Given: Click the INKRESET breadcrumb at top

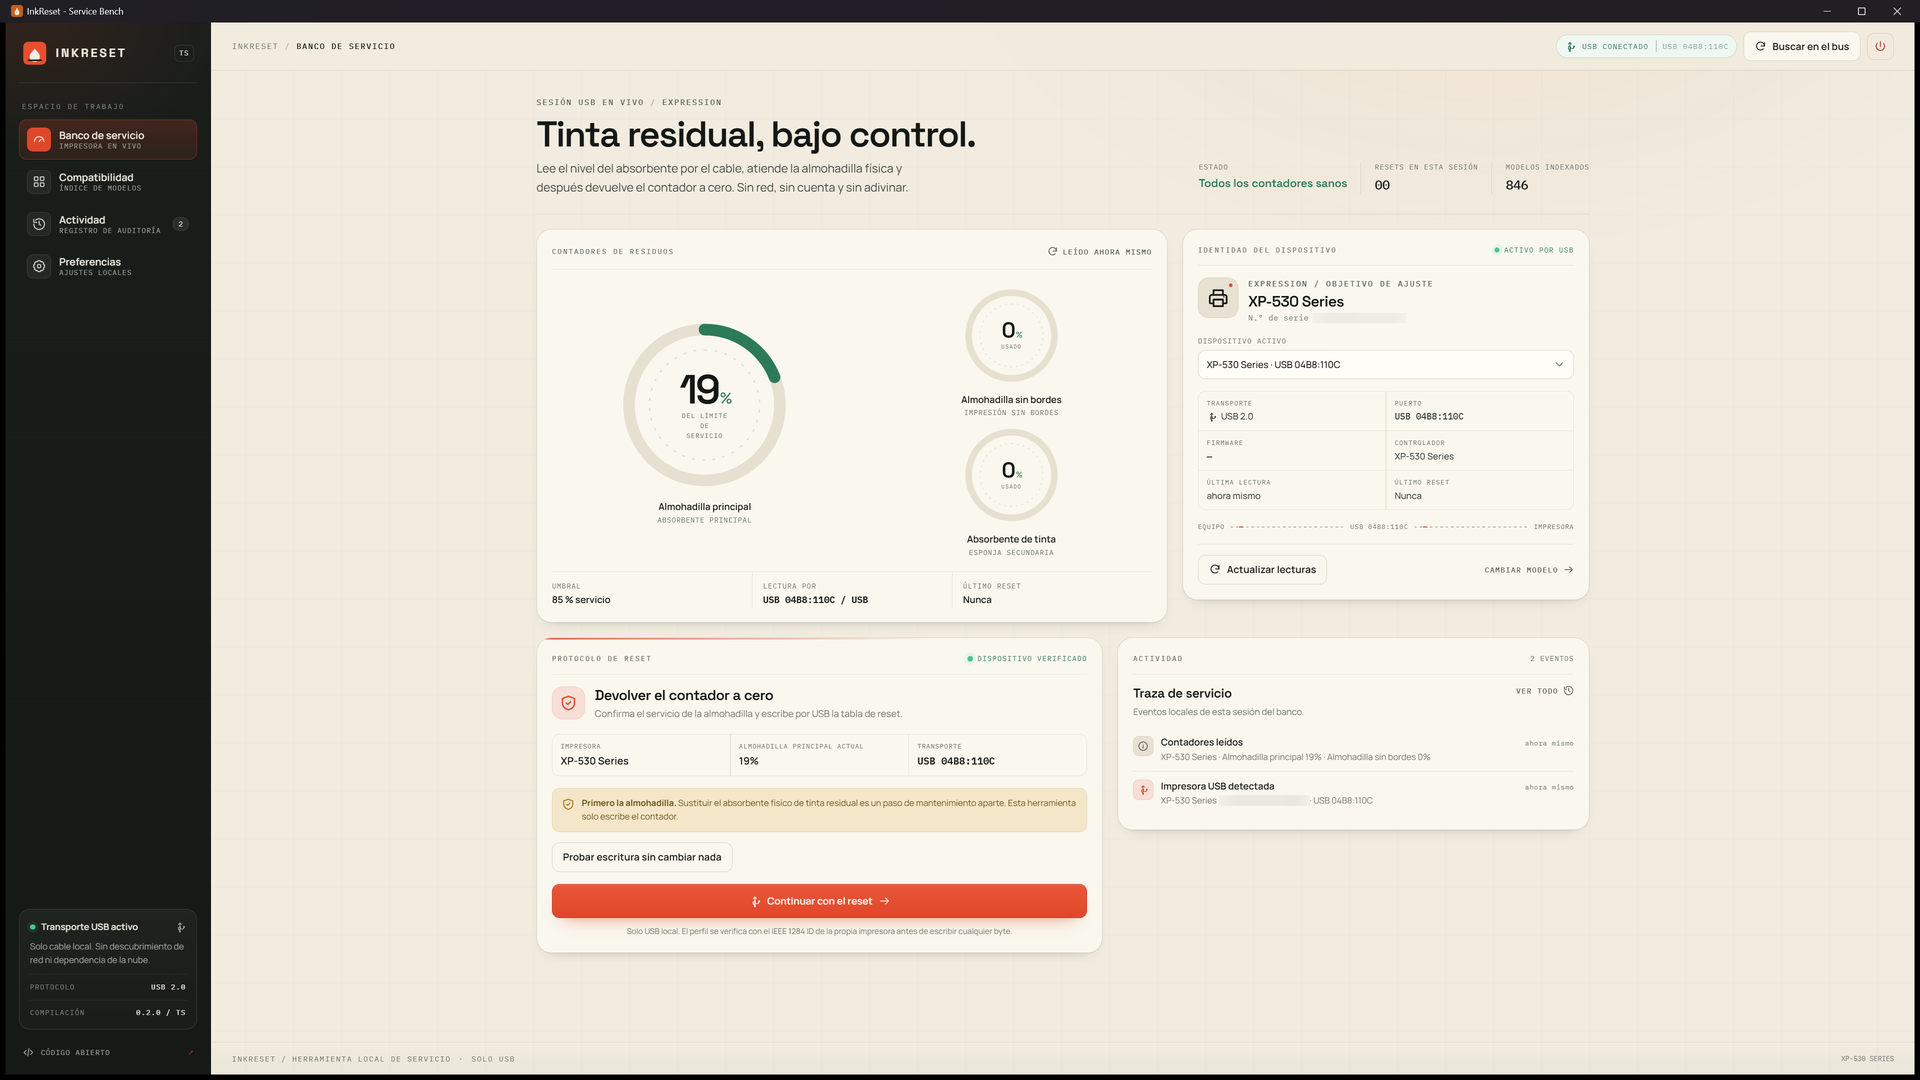Looking at the screenshot, I should coord(255,47).
